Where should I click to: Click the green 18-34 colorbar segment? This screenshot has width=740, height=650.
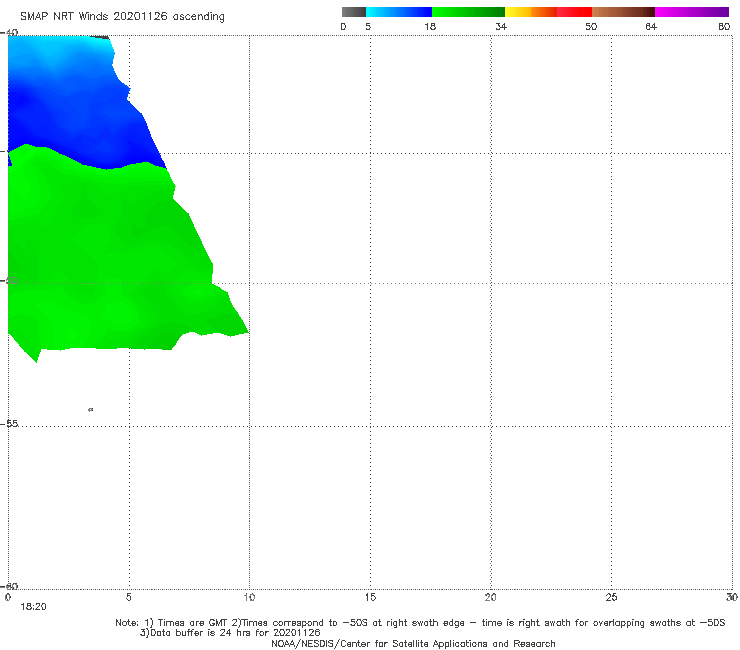[x=468, y=12]
